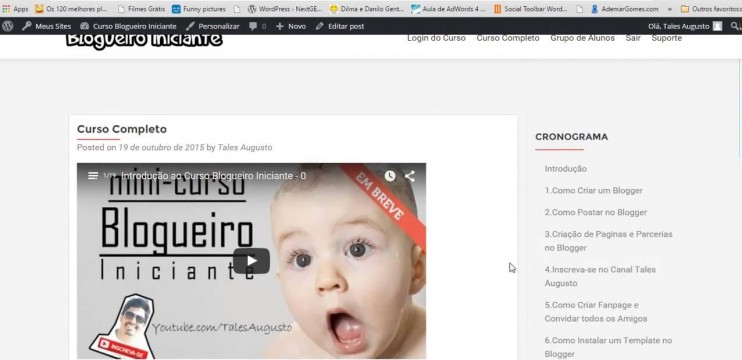
Task: Click the user avatar in admin bar
Action: 717,26
